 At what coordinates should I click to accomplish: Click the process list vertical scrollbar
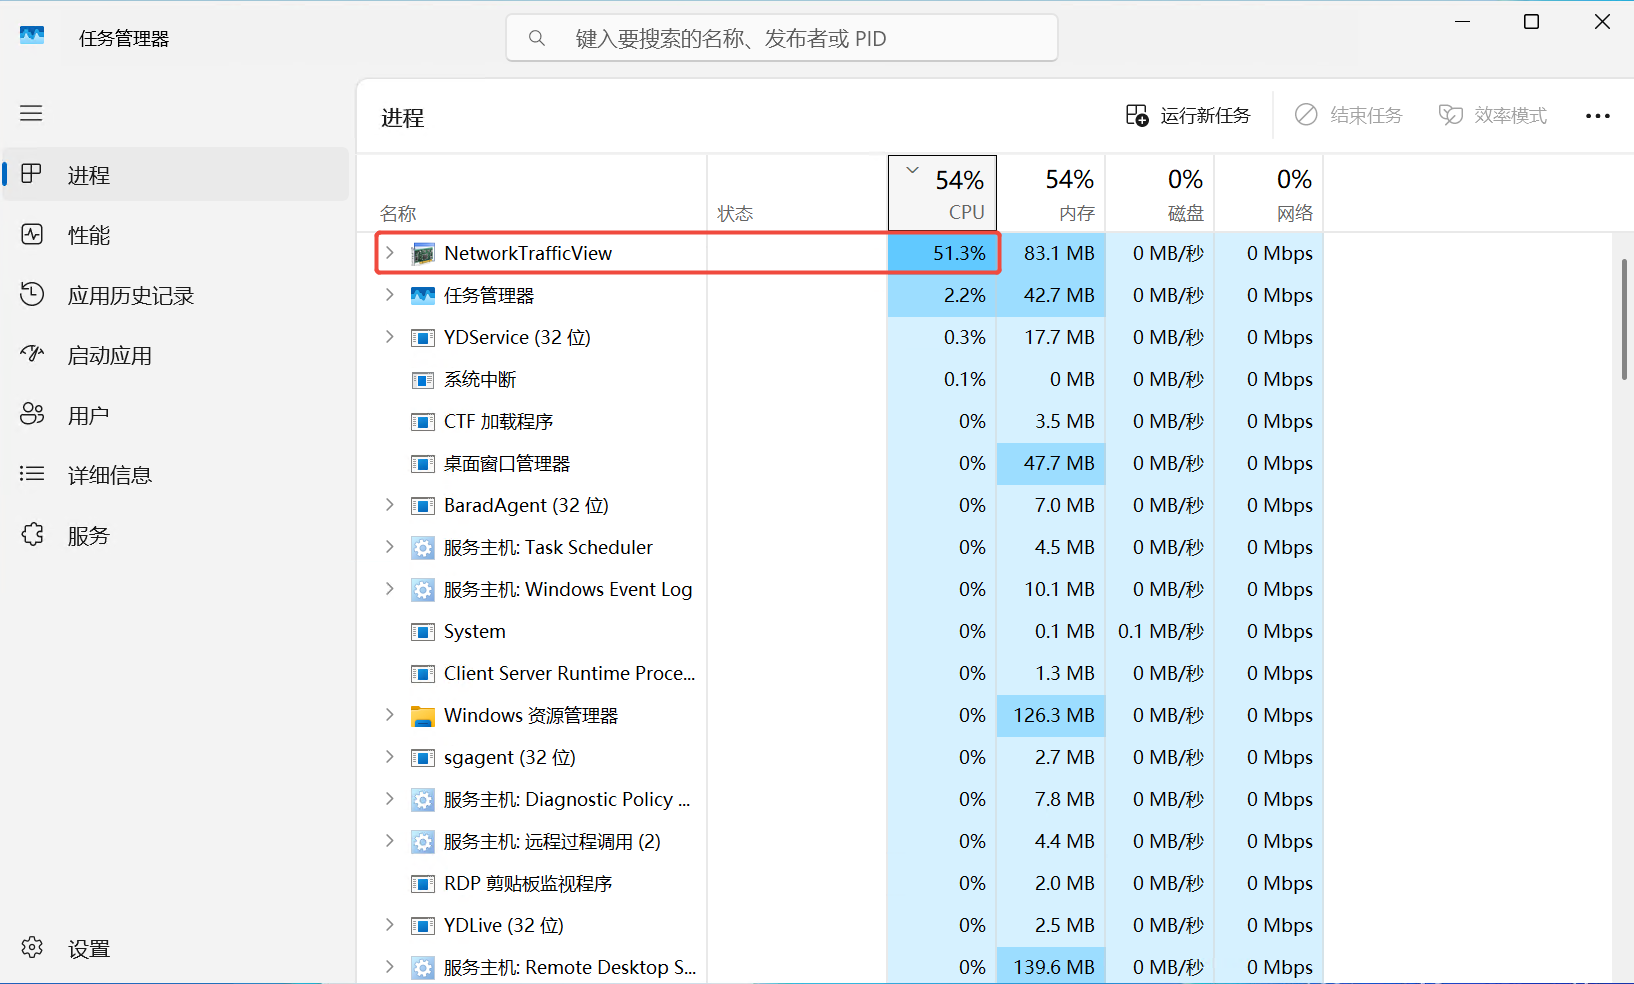click(x=1624, y=320)
